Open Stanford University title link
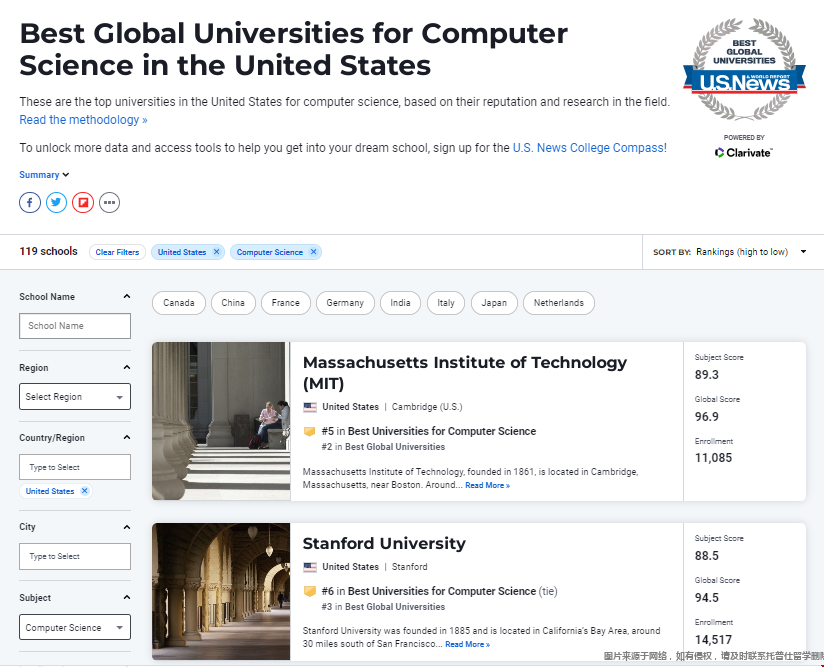824x667 pixels. 384,543
